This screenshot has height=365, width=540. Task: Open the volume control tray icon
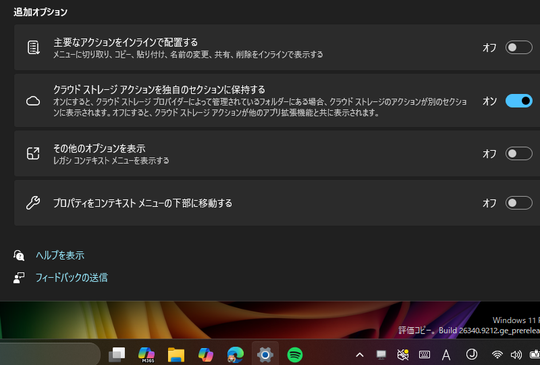tap(516, 355)
